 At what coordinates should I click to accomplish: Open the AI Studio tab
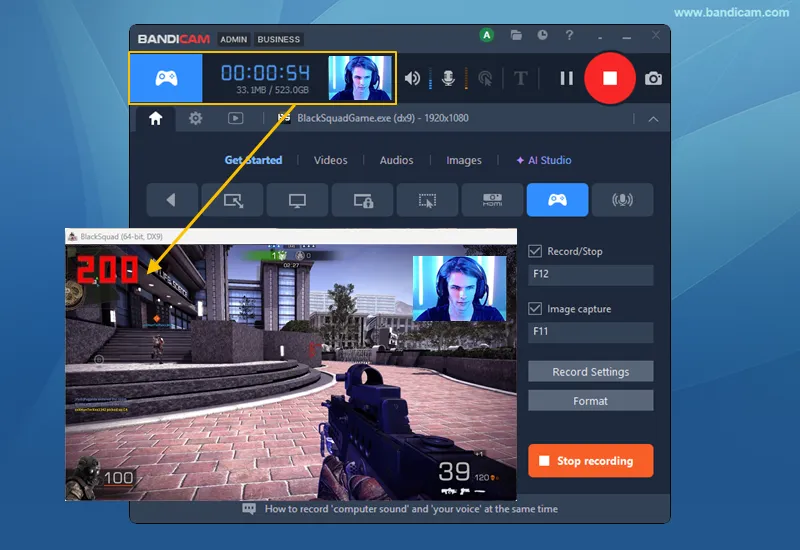pyautogui.click(x=544, y=160)
